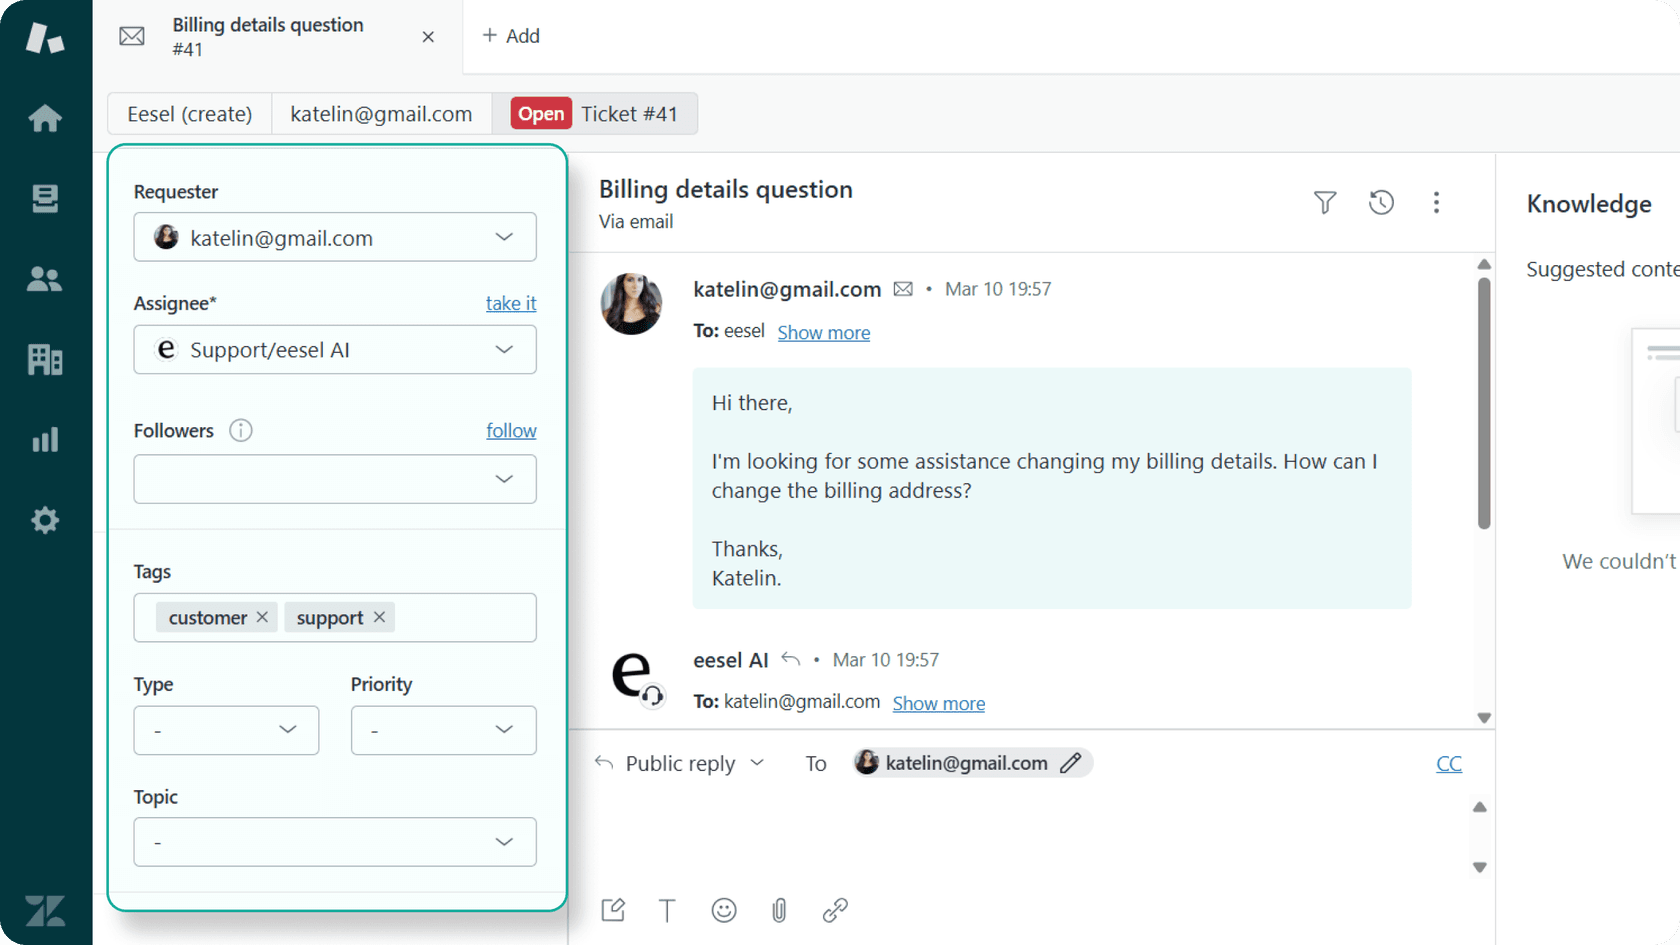Click the take it link
The image size is (1680, 945).
(x=511, y=303)
